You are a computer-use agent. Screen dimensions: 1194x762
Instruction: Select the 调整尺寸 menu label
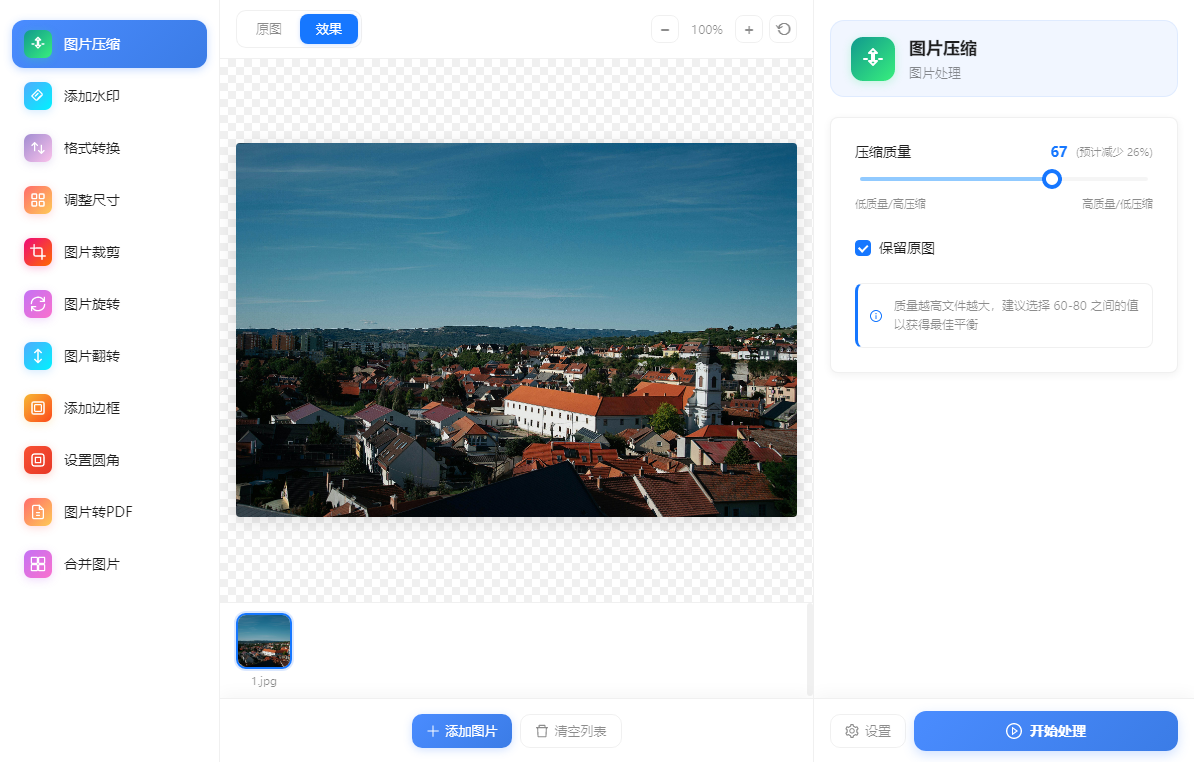click(x=92, y=200)
